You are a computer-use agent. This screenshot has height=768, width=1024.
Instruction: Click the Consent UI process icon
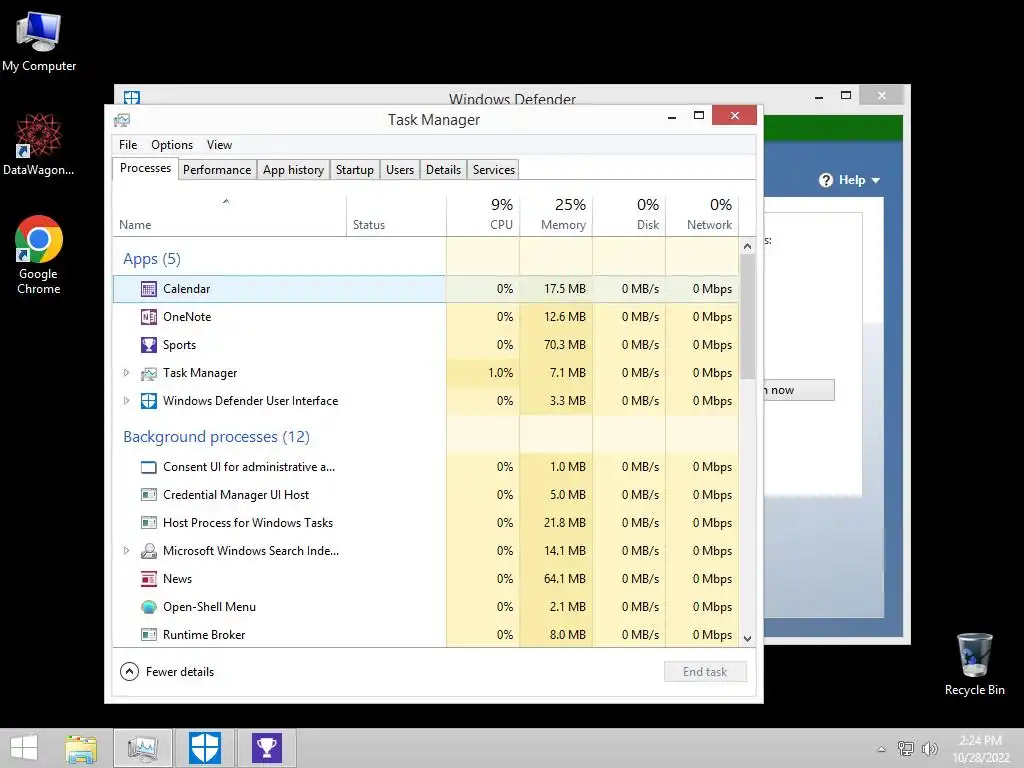point(149,467)
